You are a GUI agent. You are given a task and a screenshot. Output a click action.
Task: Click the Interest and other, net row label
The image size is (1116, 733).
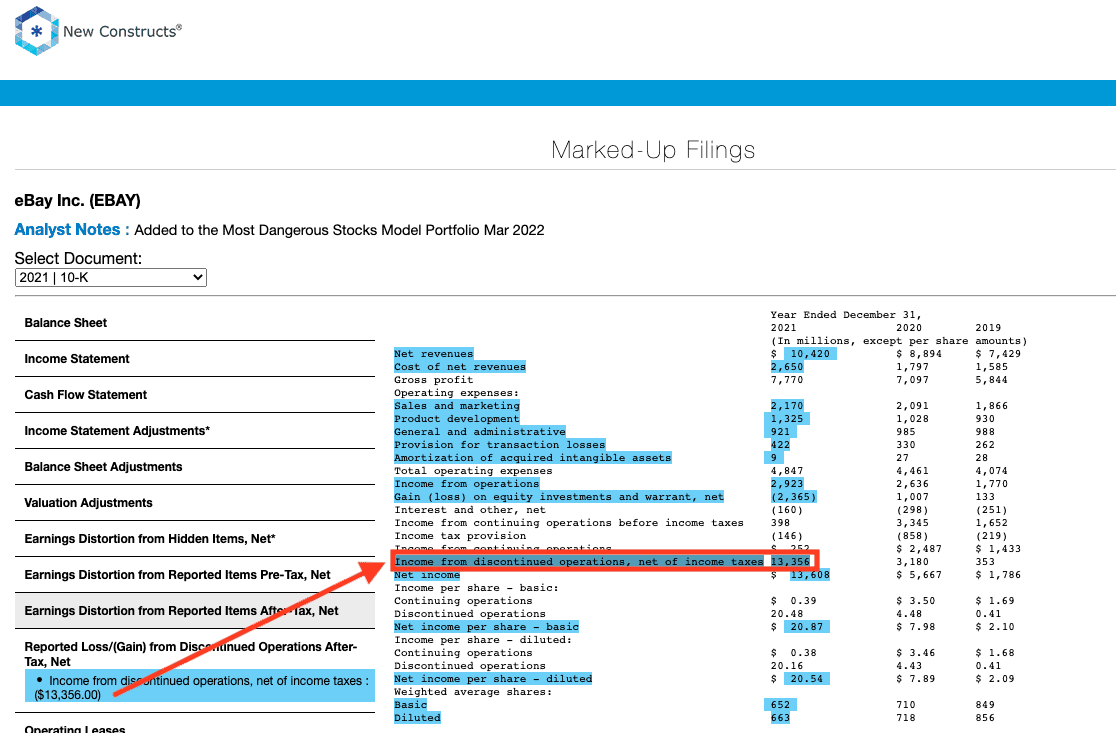coord(470,510)
